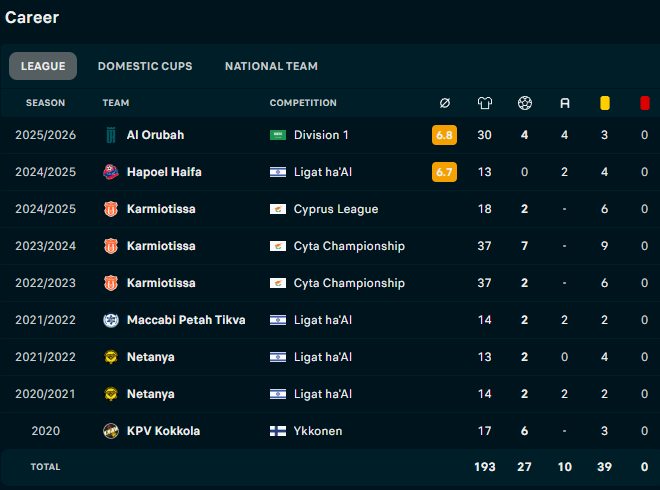Click the assists 'A' column icon
This screenshot has width=660, height=490.
[x=564, y=103]
